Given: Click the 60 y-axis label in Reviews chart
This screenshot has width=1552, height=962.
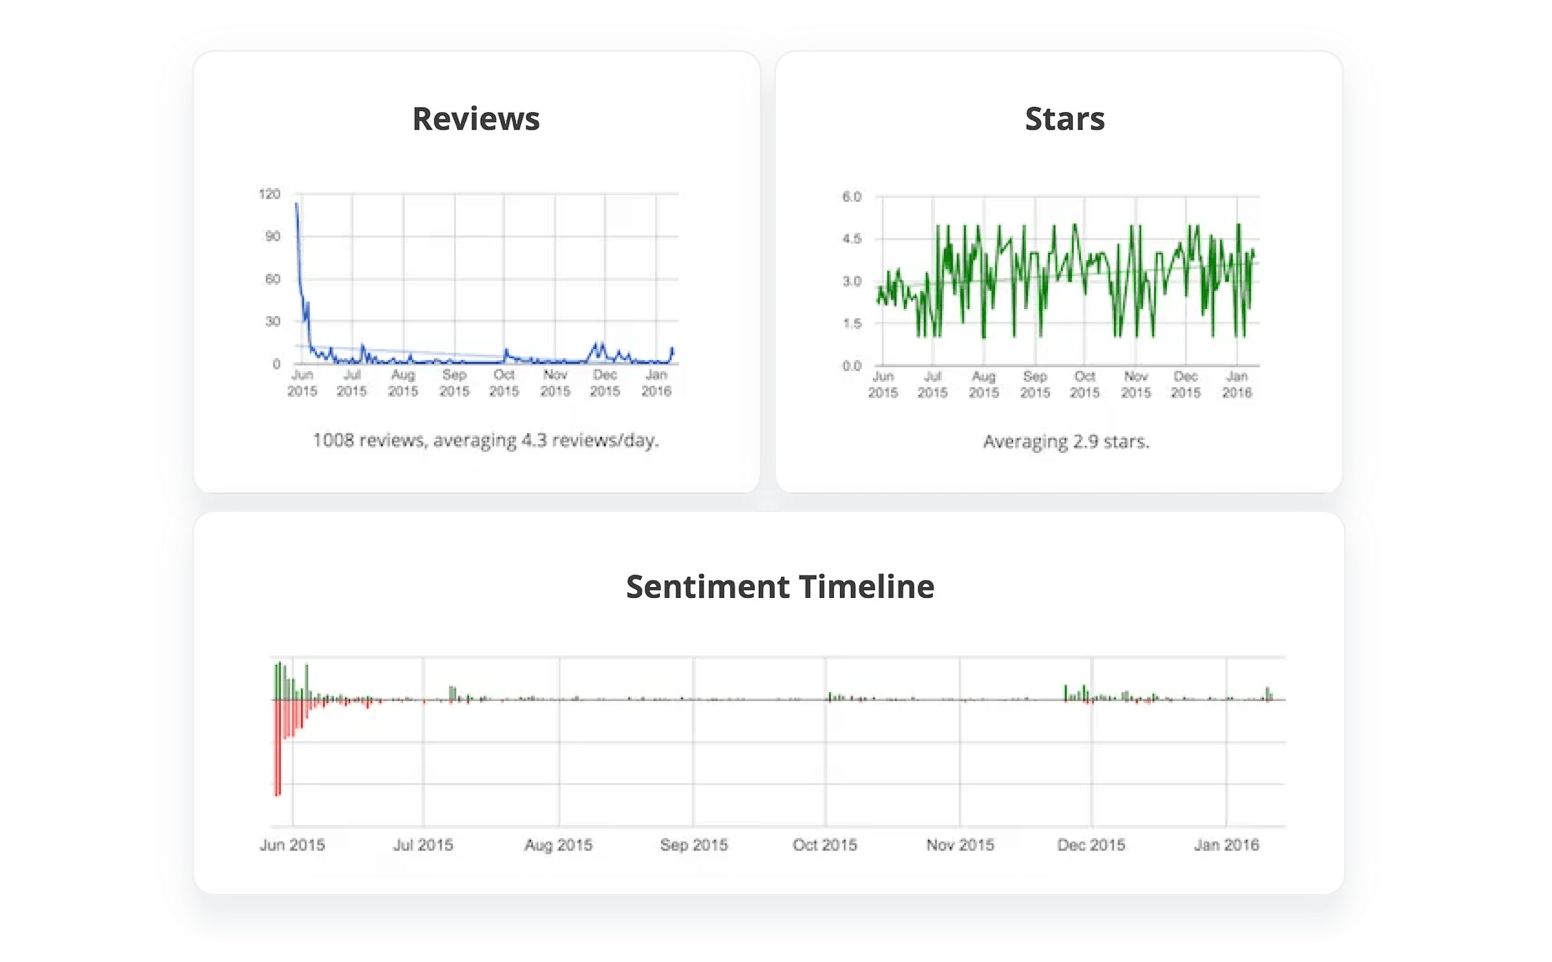Looking at the screenshot, I should pos(273,279).
